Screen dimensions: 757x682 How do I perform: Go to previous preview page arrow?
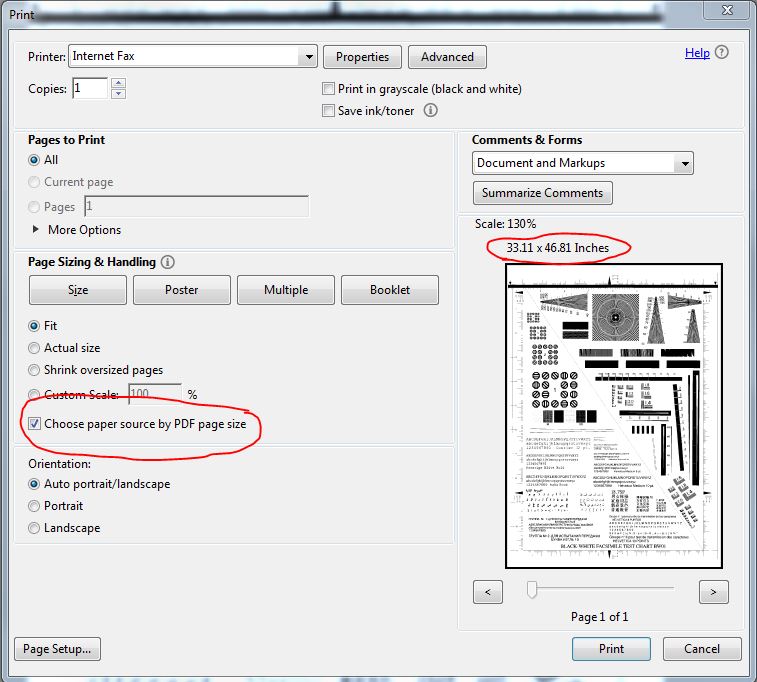click(x=487, y=592)
